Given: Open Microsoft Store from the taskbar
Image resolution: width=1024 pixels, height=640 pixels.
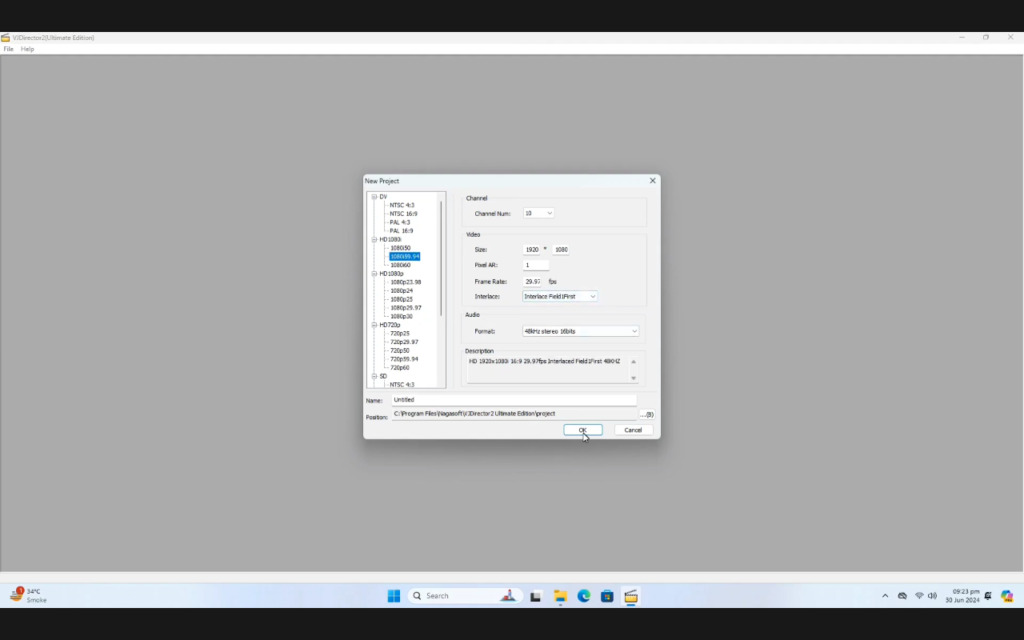Looking at the screenshot, I should click(607, 596).
